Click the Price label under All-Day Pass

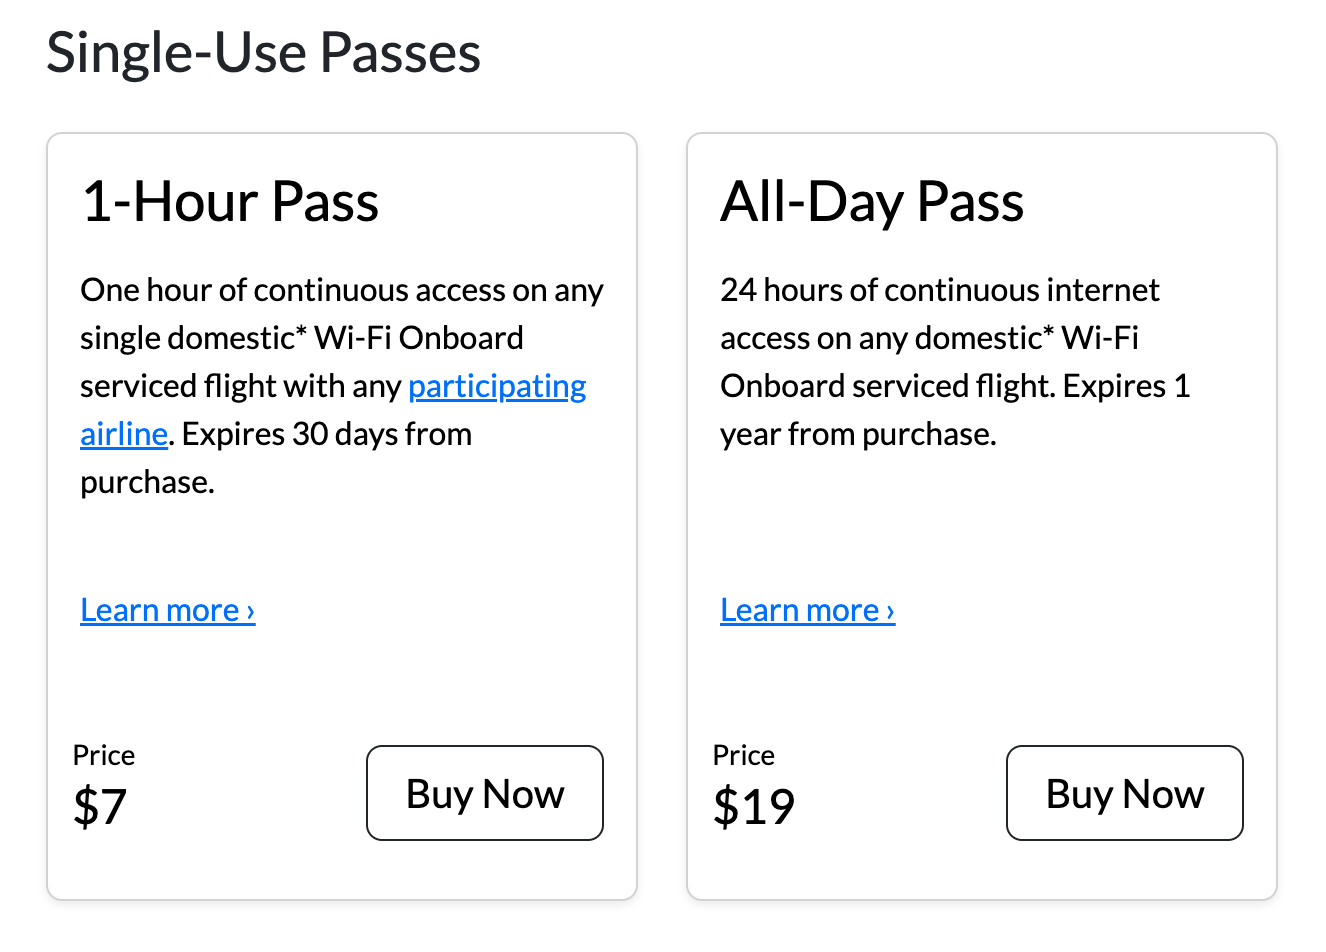[743, 756]
